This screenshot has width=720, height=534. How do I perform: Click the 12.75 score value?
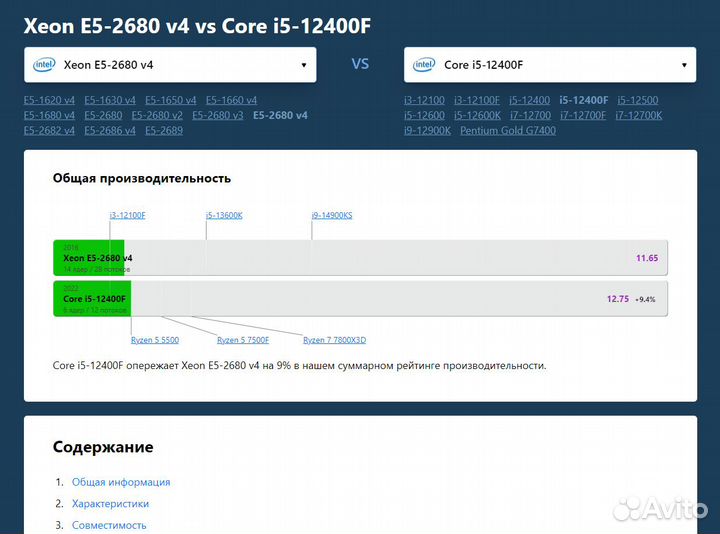click(x=618, y=299)
